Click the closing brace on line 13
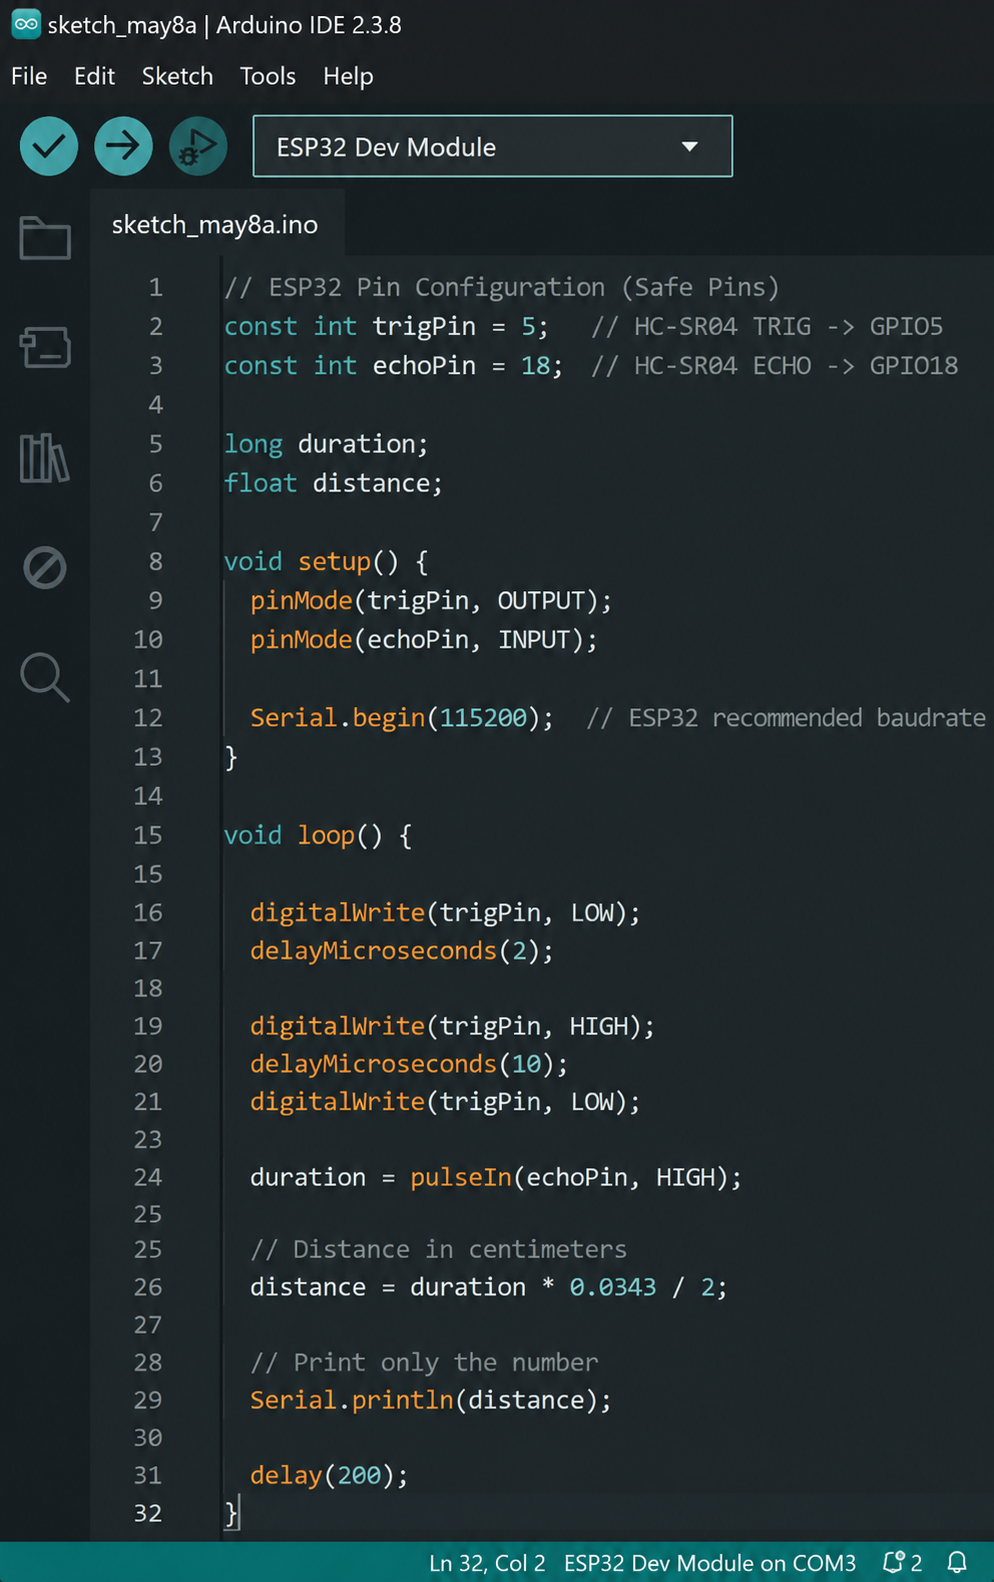 tap(231, 757)
